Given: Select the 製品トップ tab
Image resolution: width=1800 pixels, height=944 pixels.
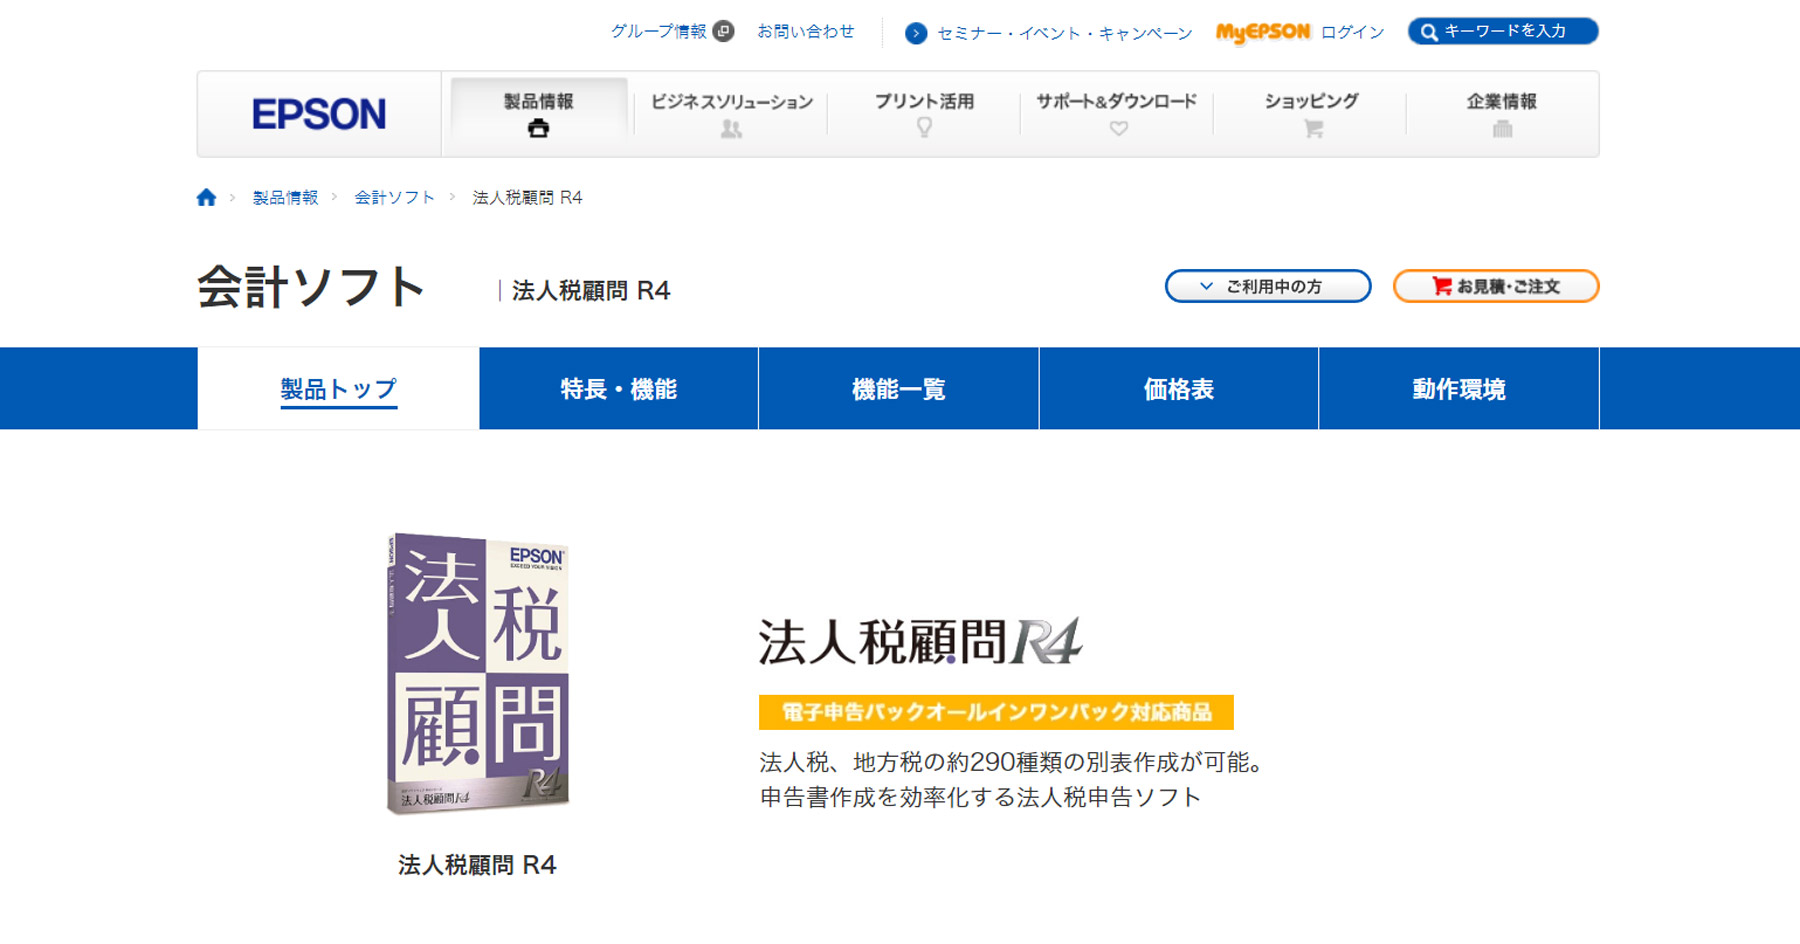Looking at the screenshot, I should tap(338, 389).
